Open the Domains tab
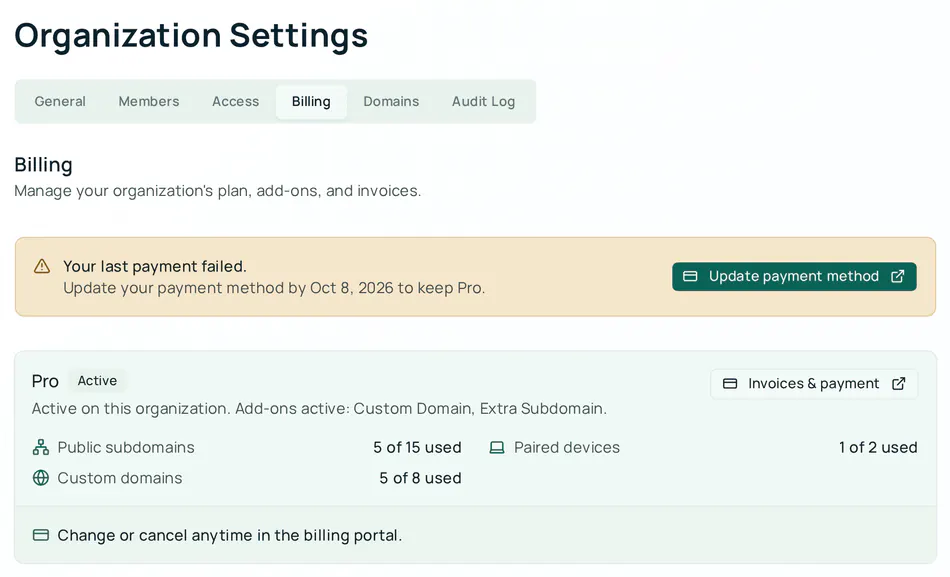The image size is (950, 577). [x=391, y=101]
